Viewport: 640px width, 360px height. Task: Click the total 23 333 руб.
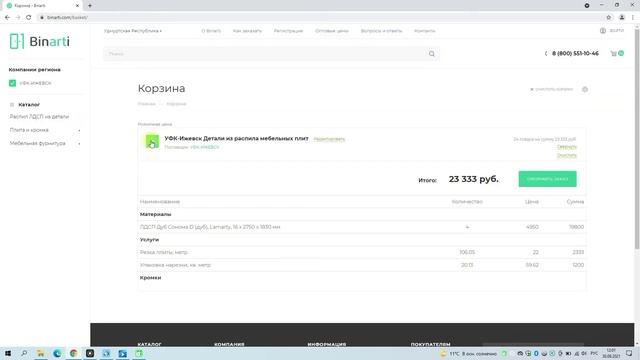(x=473, y=179)
